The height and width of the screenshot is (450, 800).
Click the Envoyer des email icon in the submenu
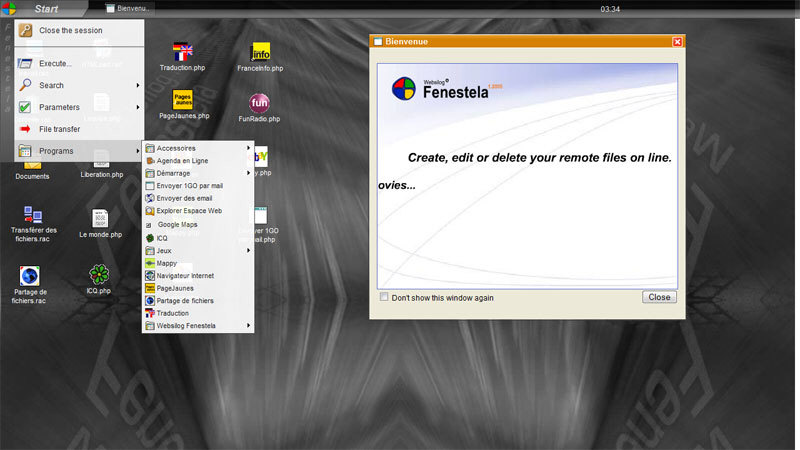pyautogui.click(x=149, y=198)
